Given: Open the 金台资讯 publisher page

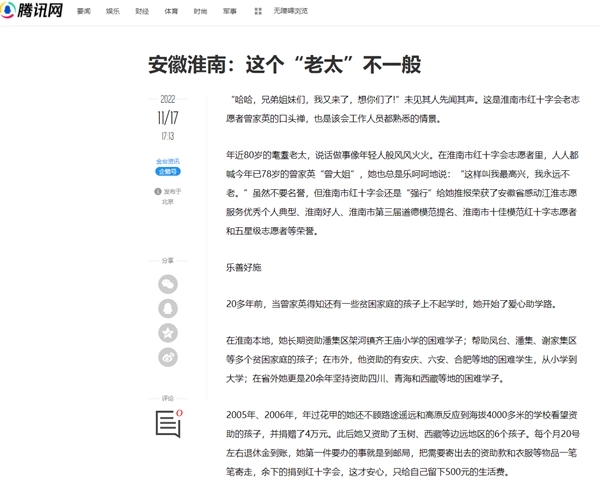Looking at the screenshot, I should tap(167, 161).
